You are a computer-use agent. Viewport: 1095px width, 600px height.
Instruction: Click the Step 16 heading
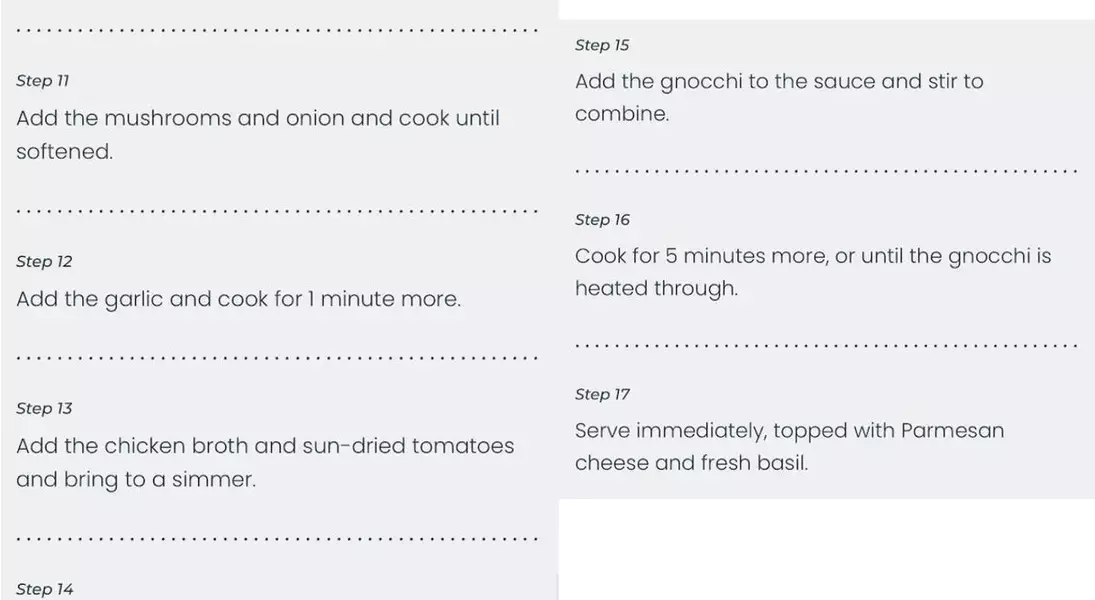click(x=602, y=220)
